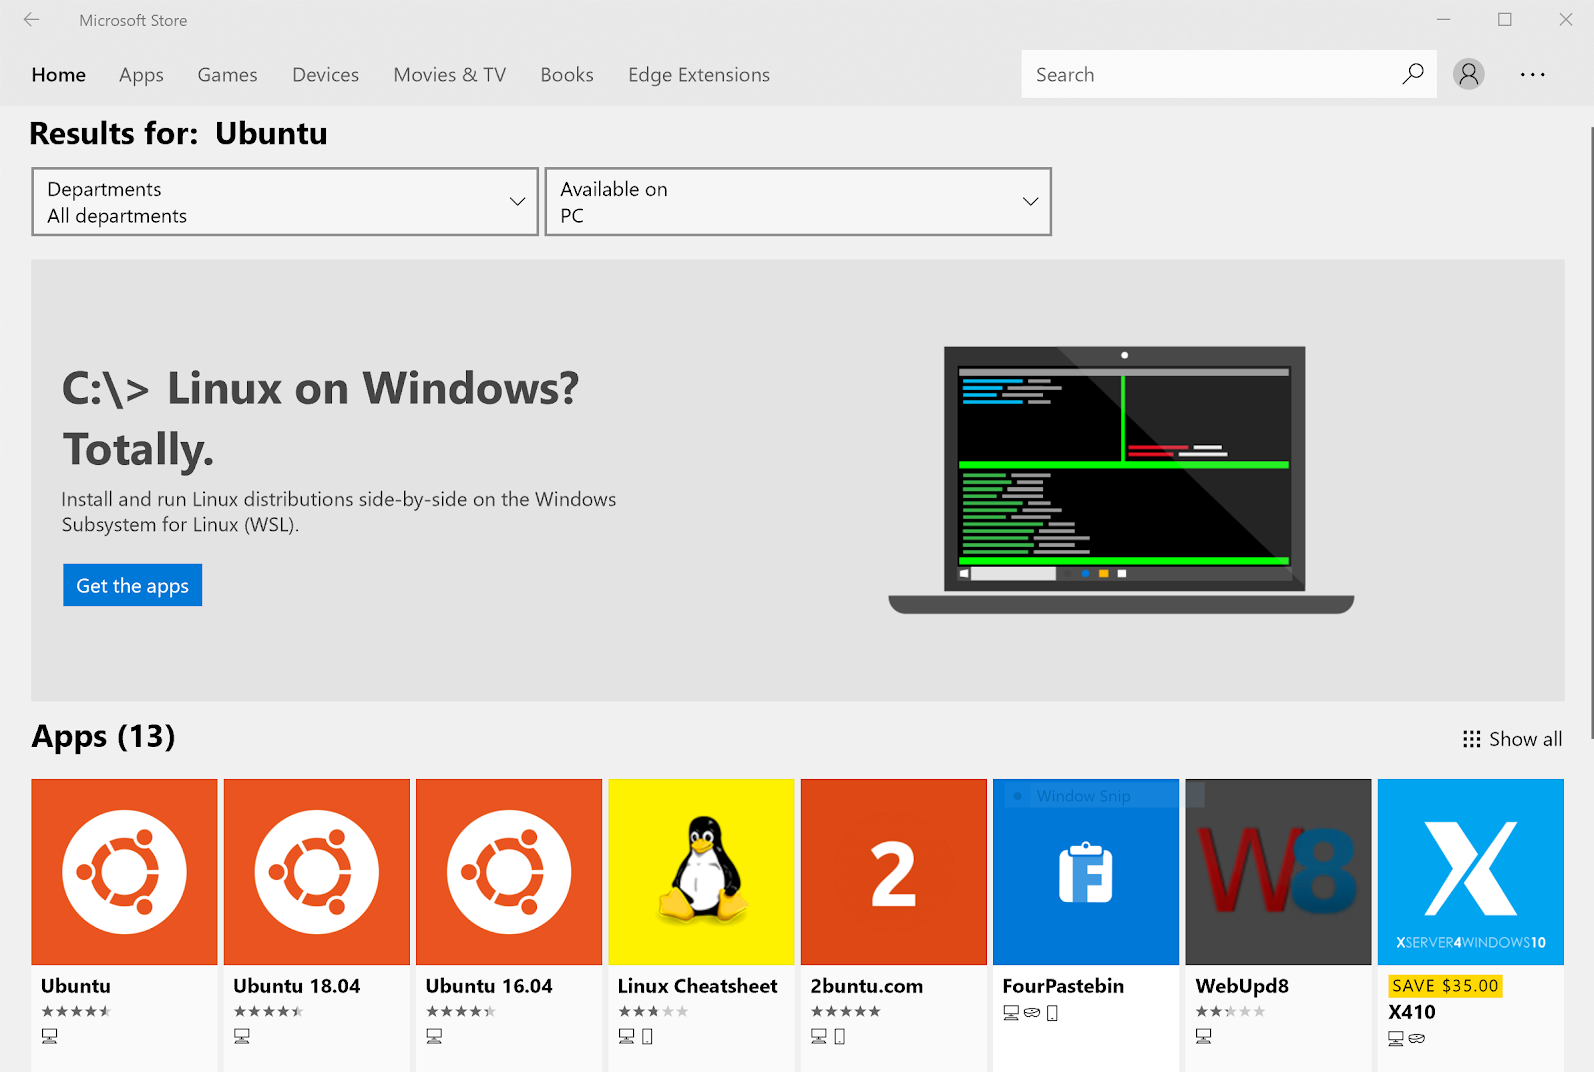The width and height of the screenshot is (1594, 1072).
Task: Switch to the Devices tab
Action: (325, 75)
